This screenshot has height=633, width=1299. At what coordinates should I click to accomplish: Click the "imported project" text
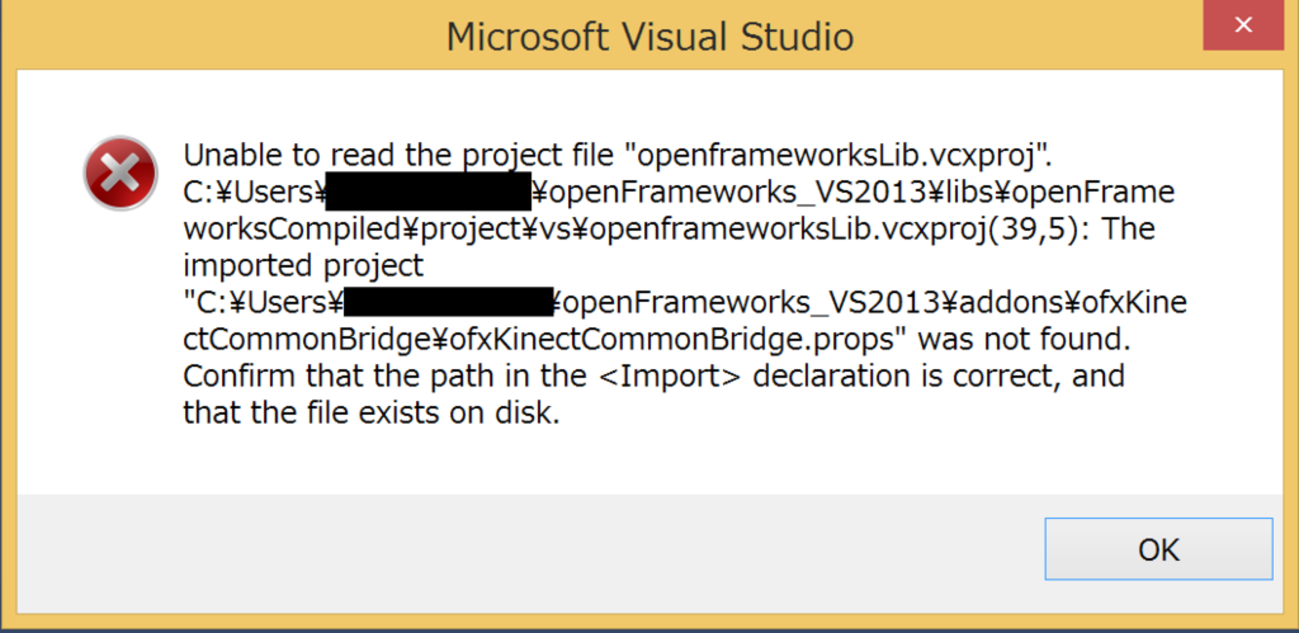click(x=303, y=266)
